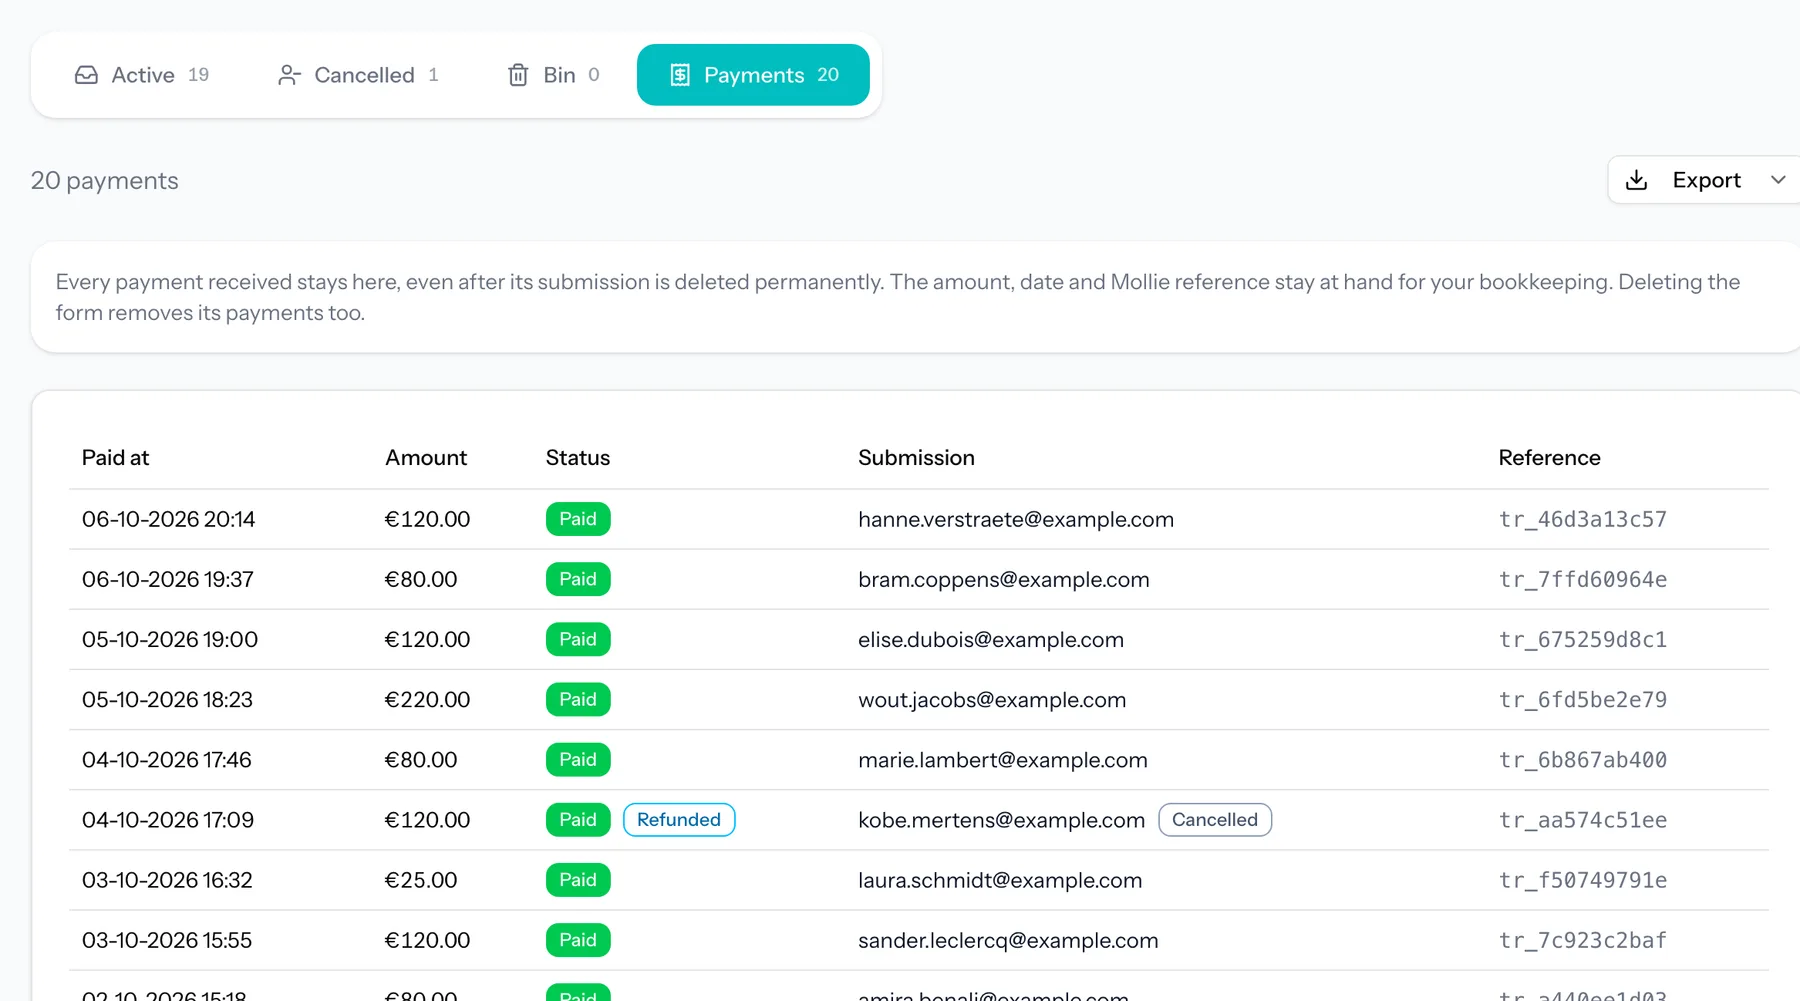This screenshot has width=1800, height=1001.
Task: Click the Amount column header
Action: tap(426, 458)
